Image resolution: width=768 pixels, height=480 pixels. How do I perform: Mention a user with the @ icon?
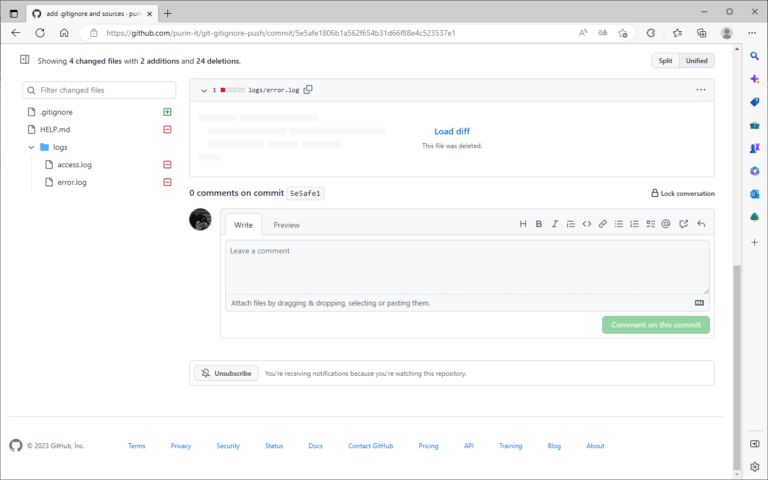[x=666, y=224]
